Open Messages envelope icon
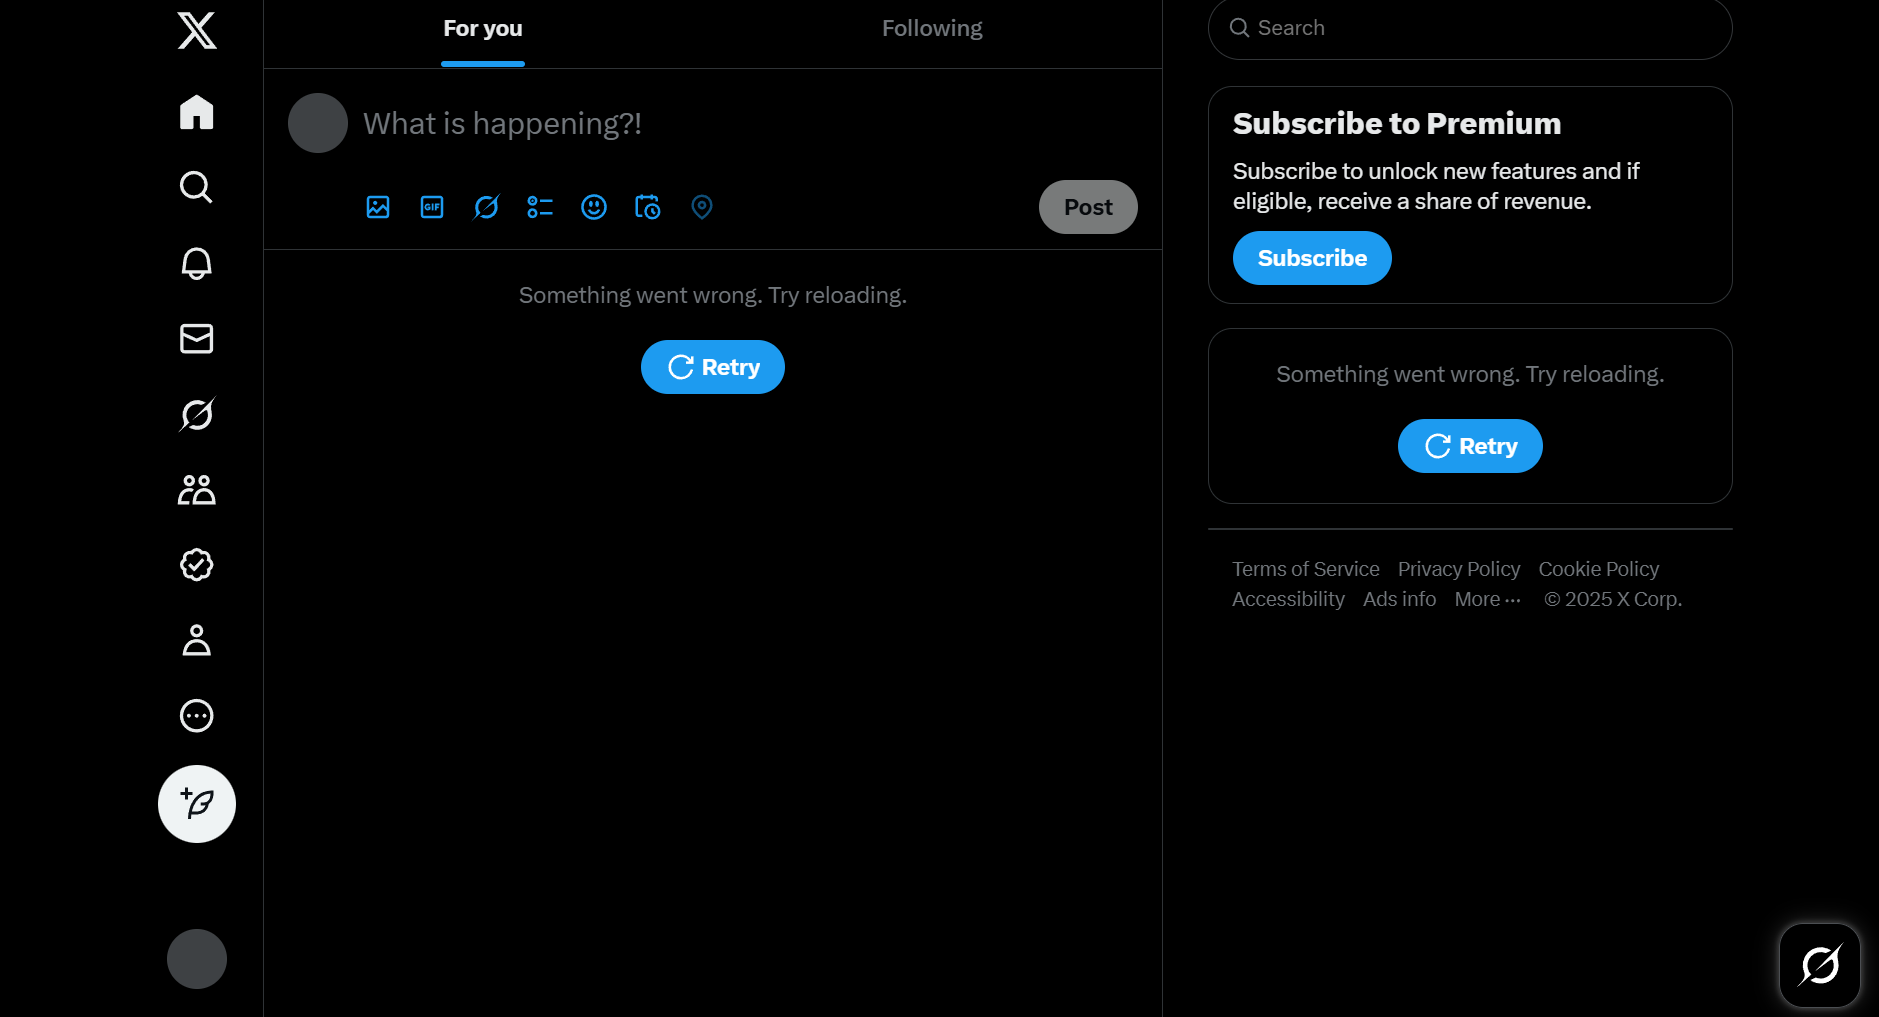The width and height of the screenshot is (1879, 1017). pyautogui.click(x=197, y=339)
